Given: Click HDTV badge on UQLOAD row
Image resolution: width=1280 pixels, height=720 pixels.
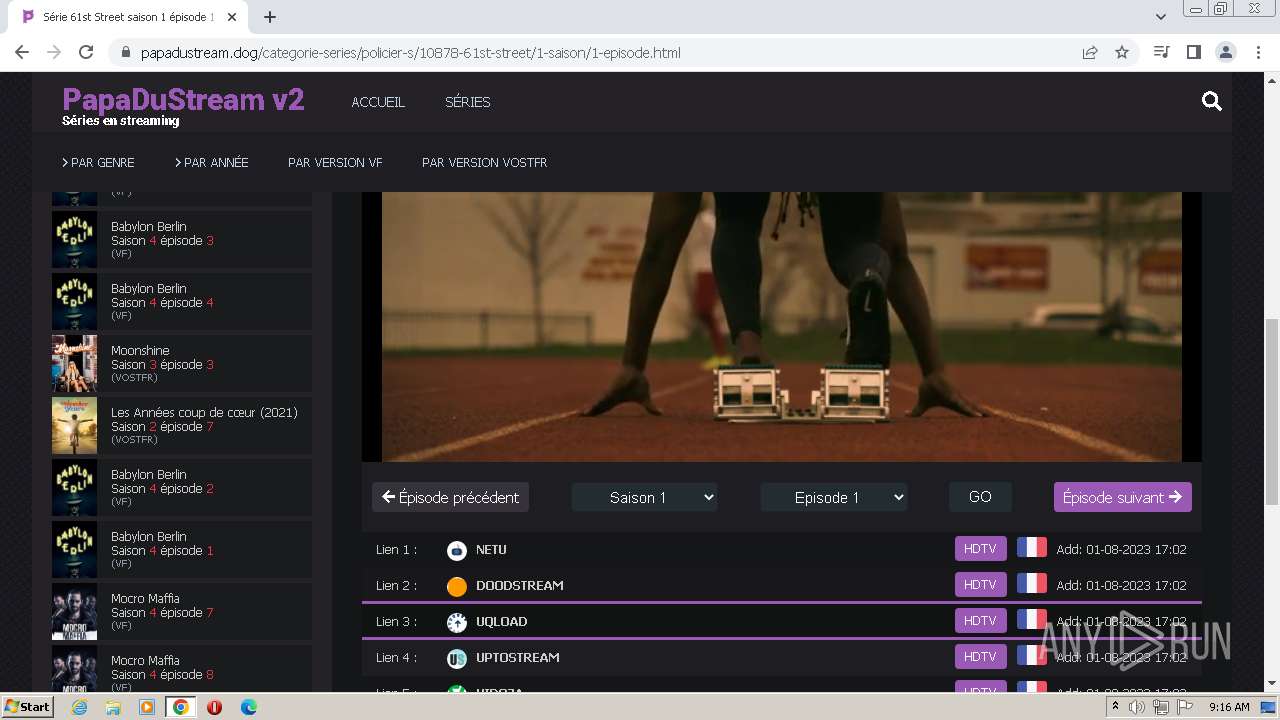Looking at the screenshot, I should pyautogui.click(x=980, y=621).
